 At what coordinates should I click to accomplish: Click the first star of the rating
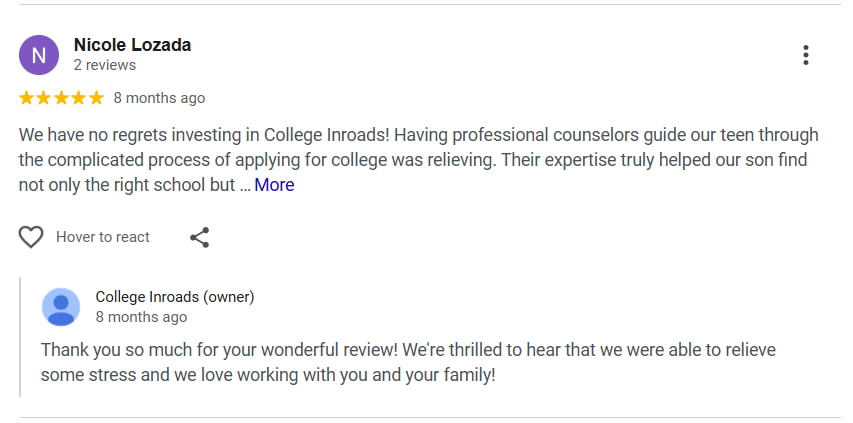(x=27, y=98)
